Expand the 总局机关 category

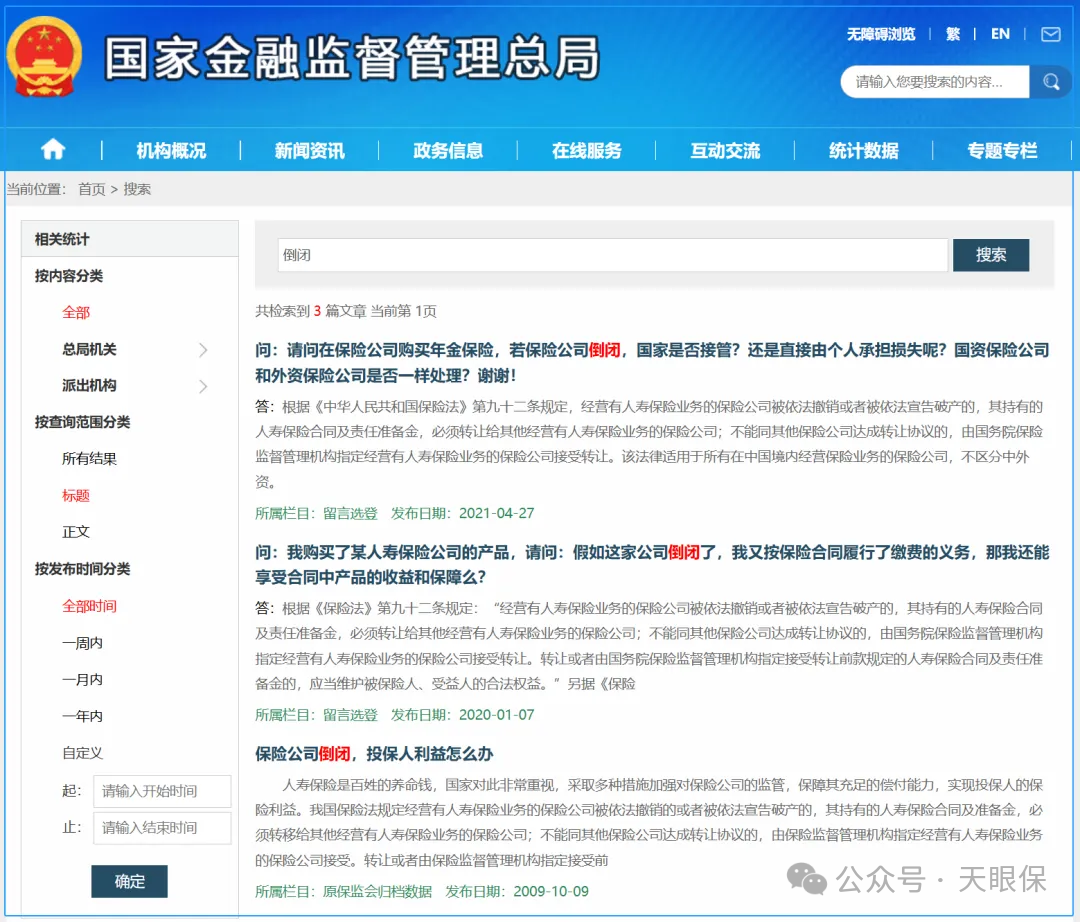click(89, 350)
